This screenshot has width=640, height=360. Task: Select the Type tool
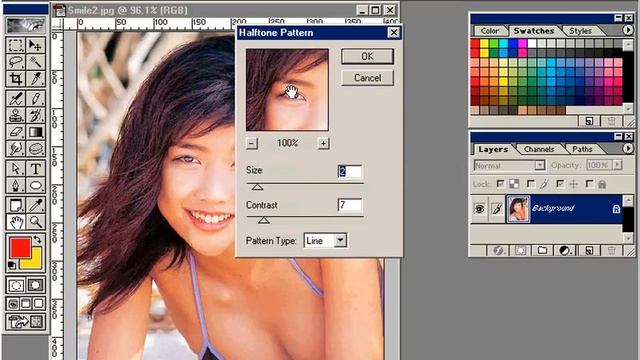click(x=36, y=168)
